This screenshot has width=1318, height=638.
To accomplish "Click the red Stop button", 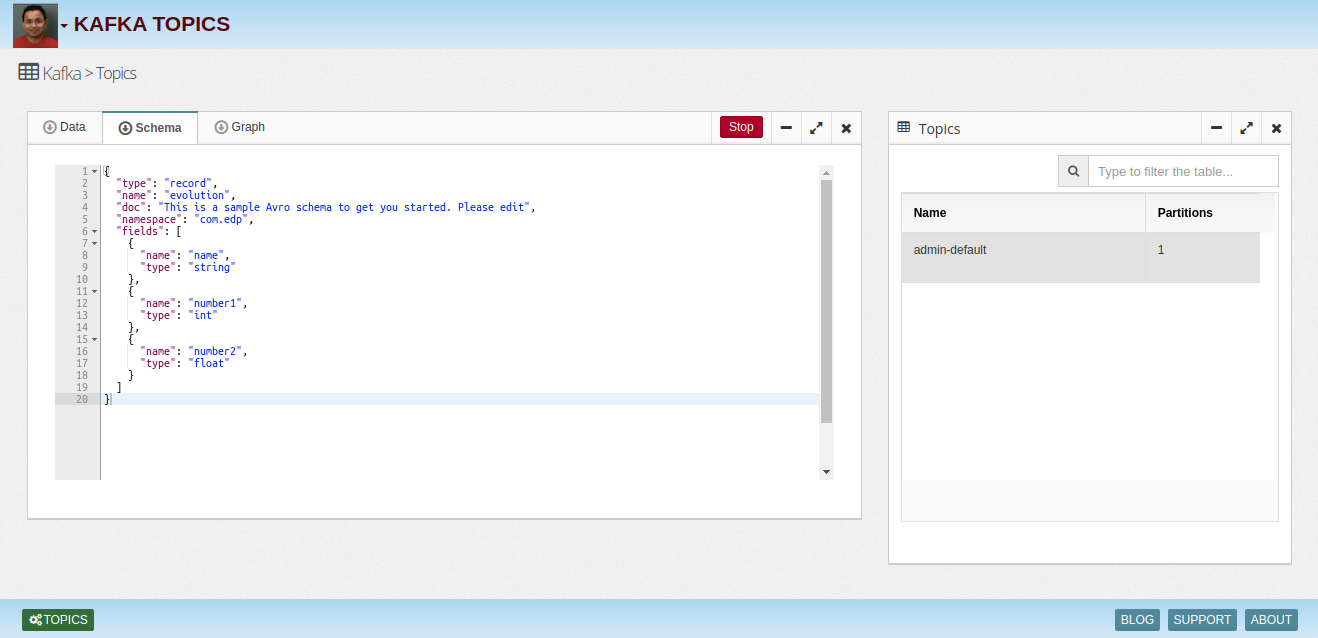I will pyautogui.click(x=741, y=127).
